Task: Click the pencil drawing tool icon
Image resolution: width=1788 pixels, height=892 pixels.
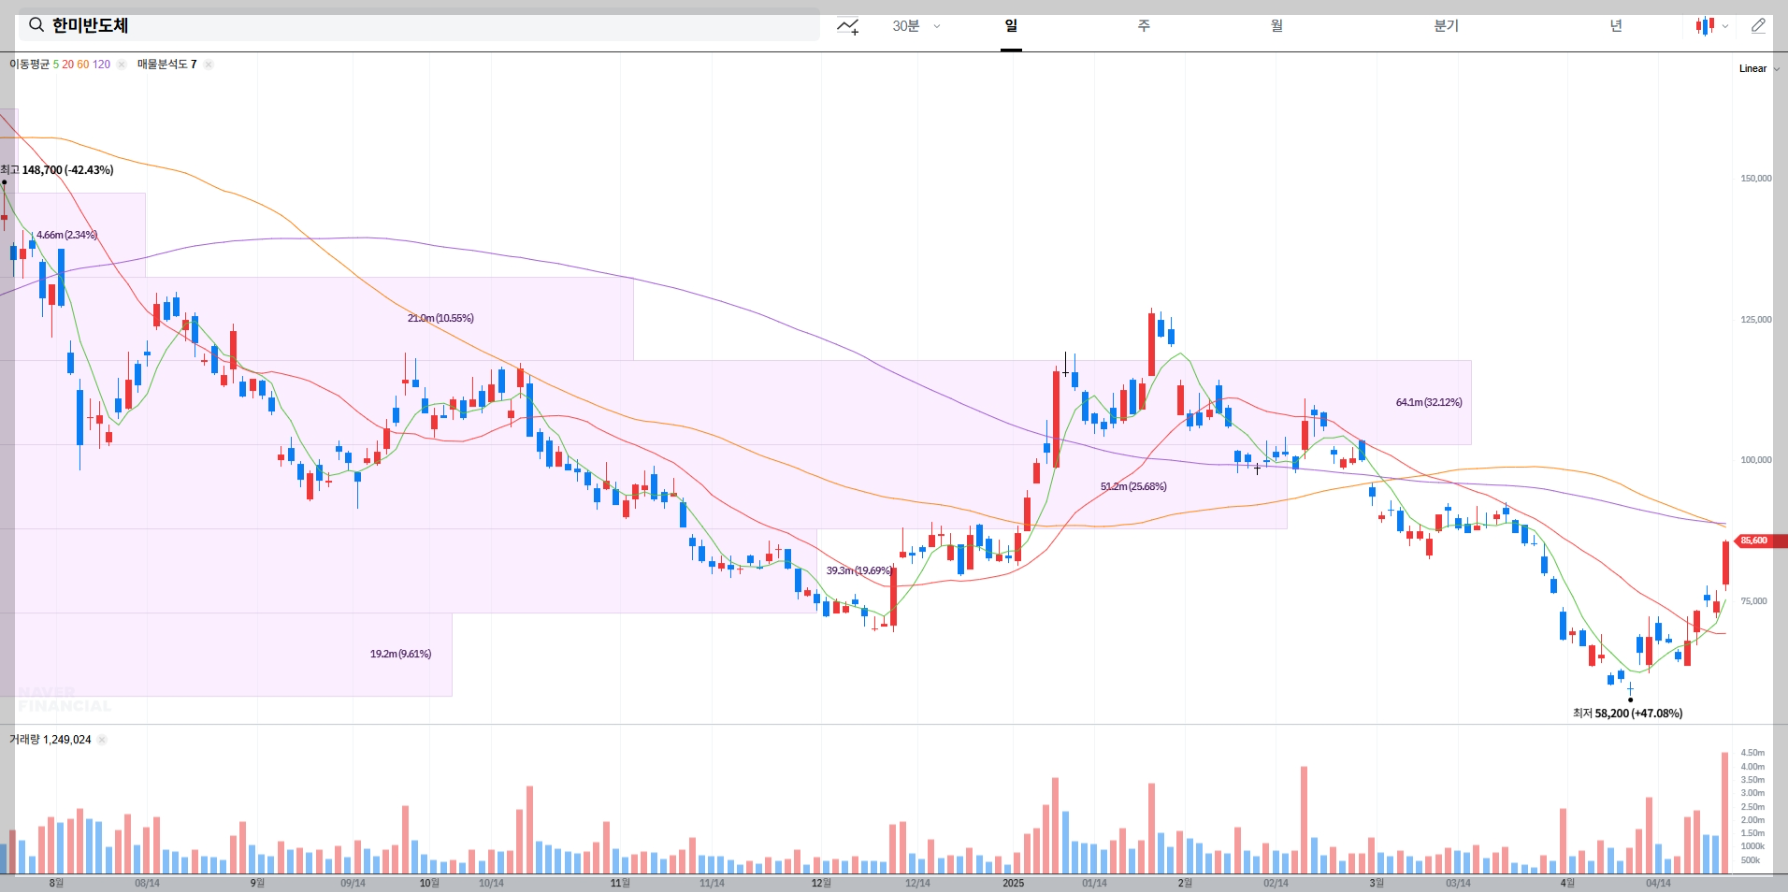Action: tap(1758, 26)
